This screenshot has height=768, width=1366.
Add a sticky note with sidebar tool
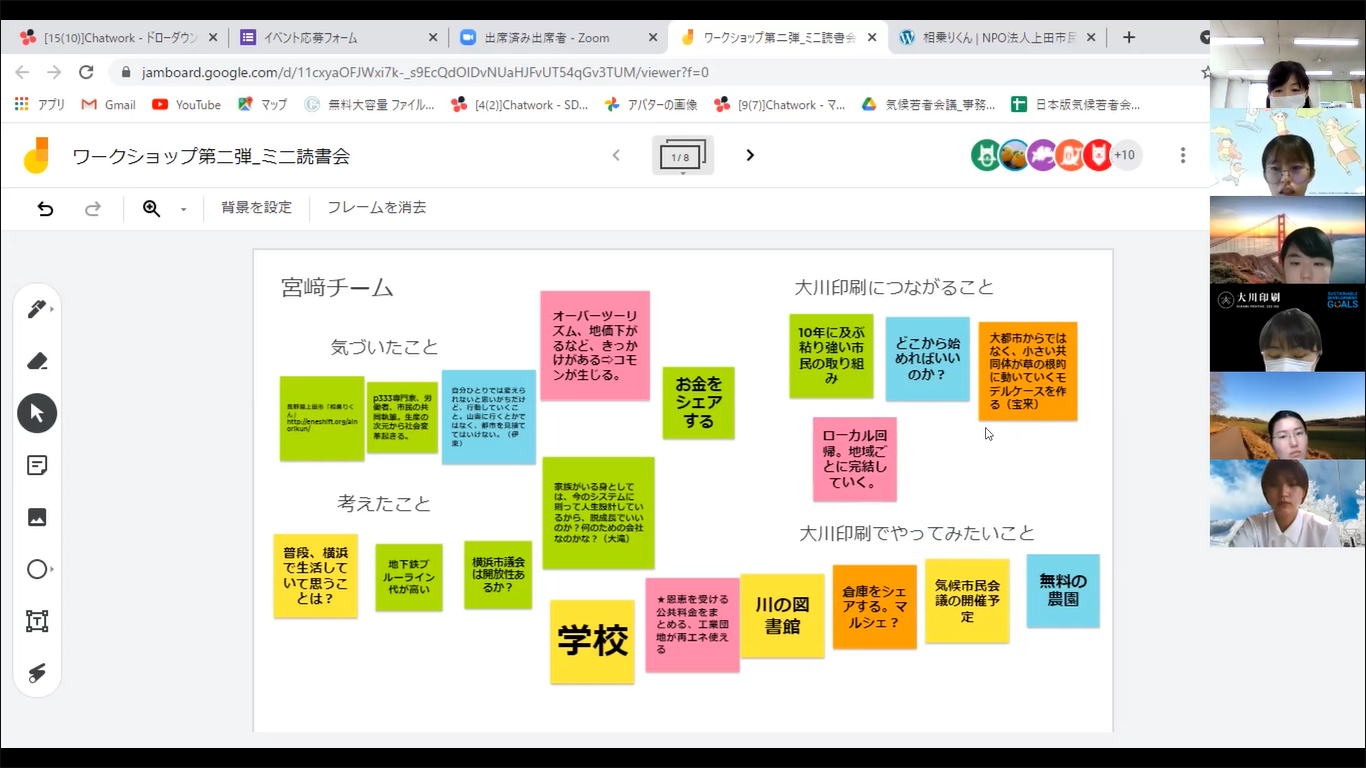37,465
